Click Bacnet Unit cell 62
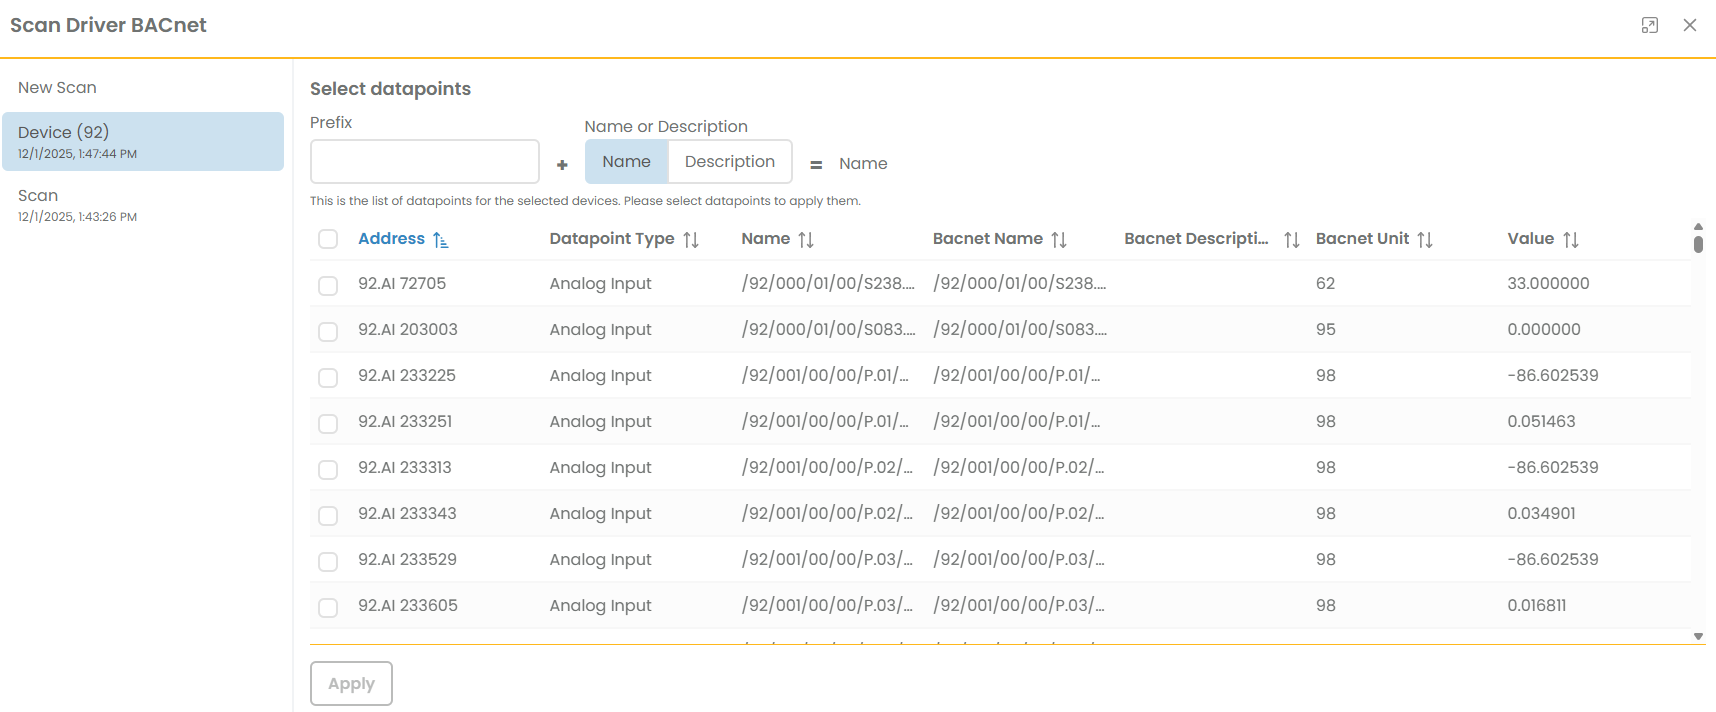Image resolution: width=1716 pixels, height=712 pixels. [1325, 284]
